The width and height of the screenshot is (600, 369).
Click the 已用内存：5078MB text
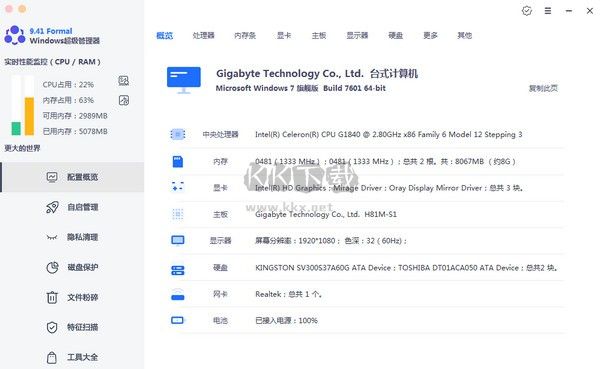pos(75,132)
